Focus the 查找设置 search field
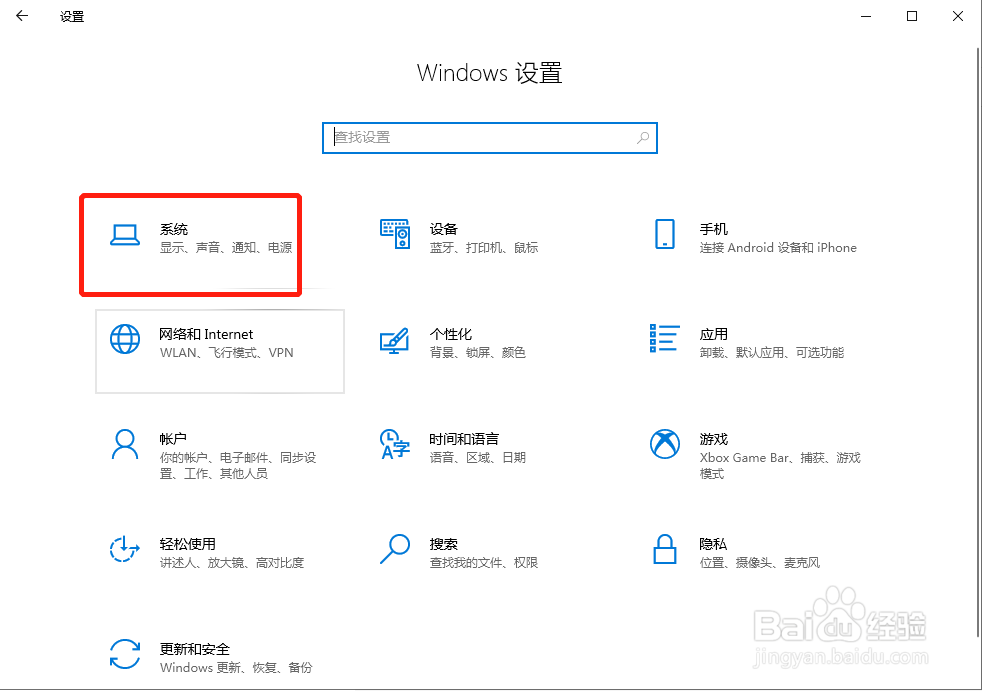 (x=490, y=138)
